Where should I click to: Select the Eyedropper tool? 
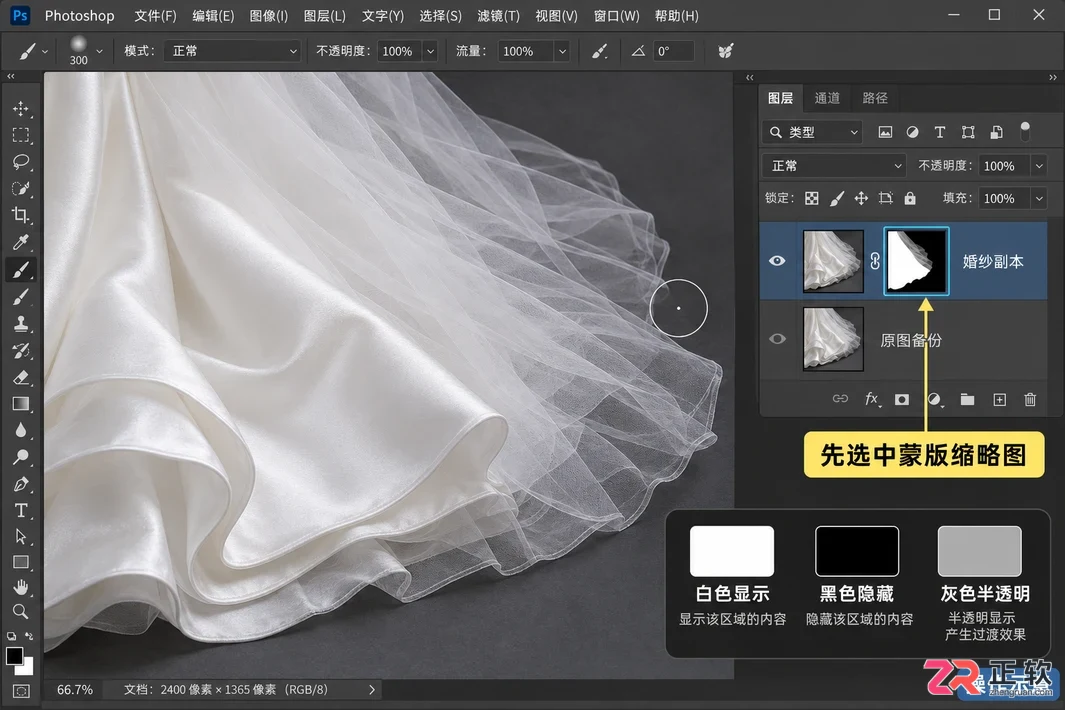pos(21,243)
